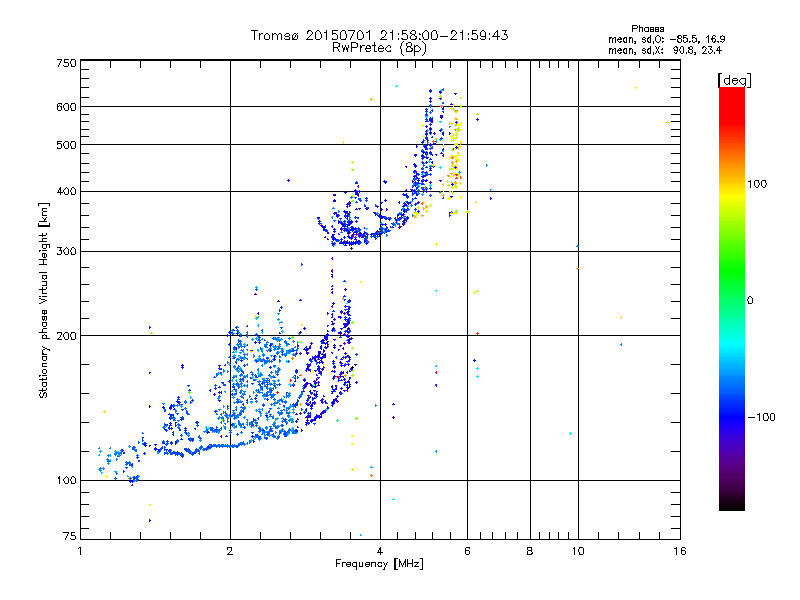Click the x-axis label '8'

(x=530, y=551)
